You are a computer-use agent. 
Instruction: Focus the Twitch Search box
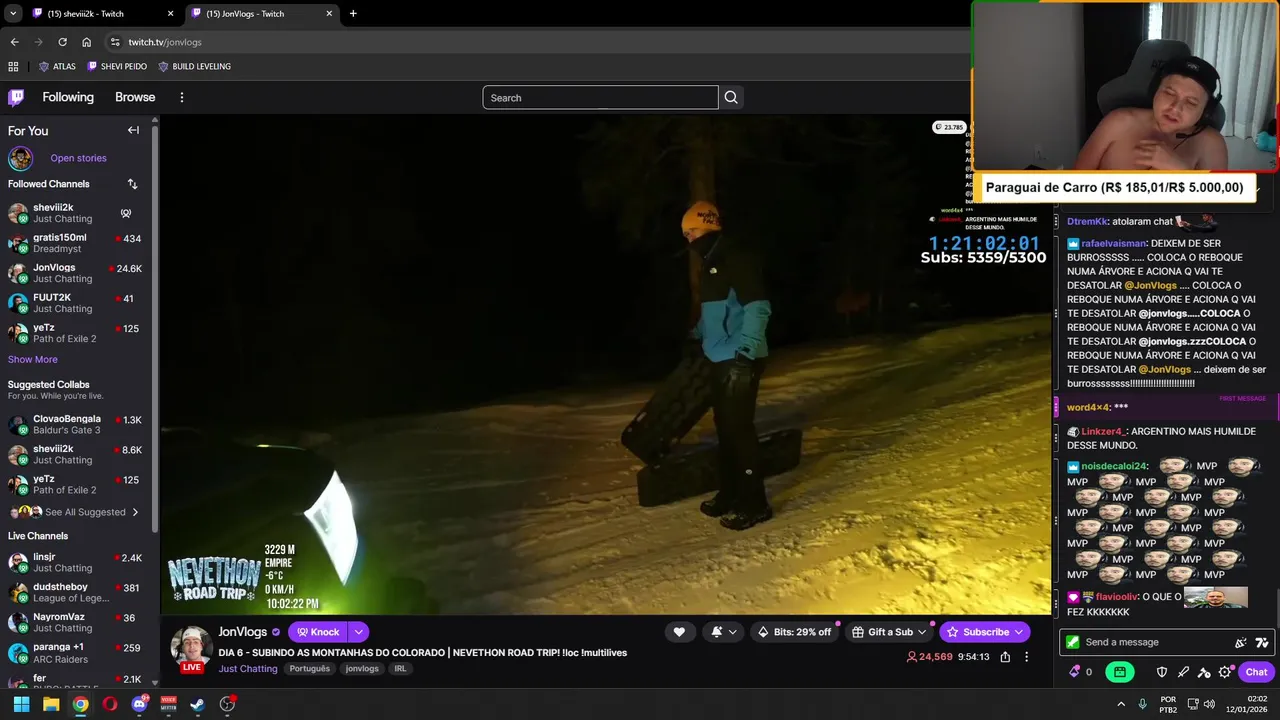pos(600,97)
